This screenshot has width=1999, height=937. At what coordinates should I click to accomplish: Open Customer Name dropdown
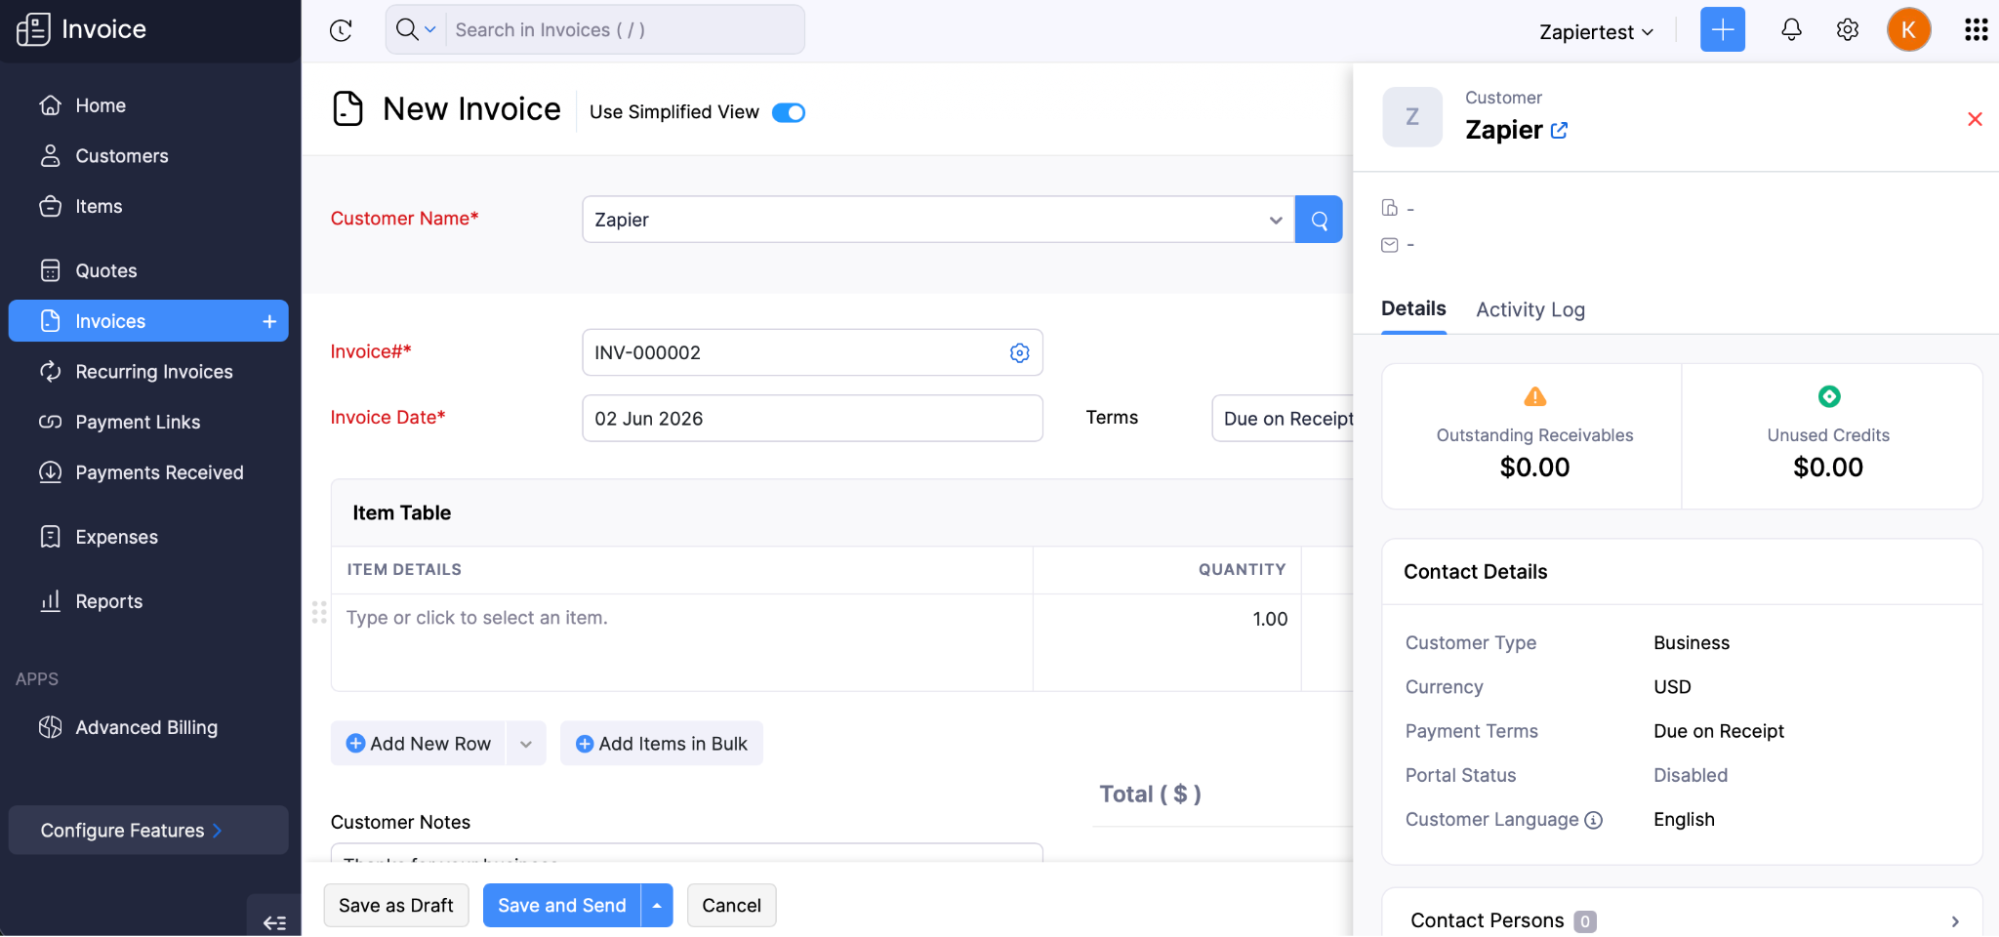[x=938, y=219]
